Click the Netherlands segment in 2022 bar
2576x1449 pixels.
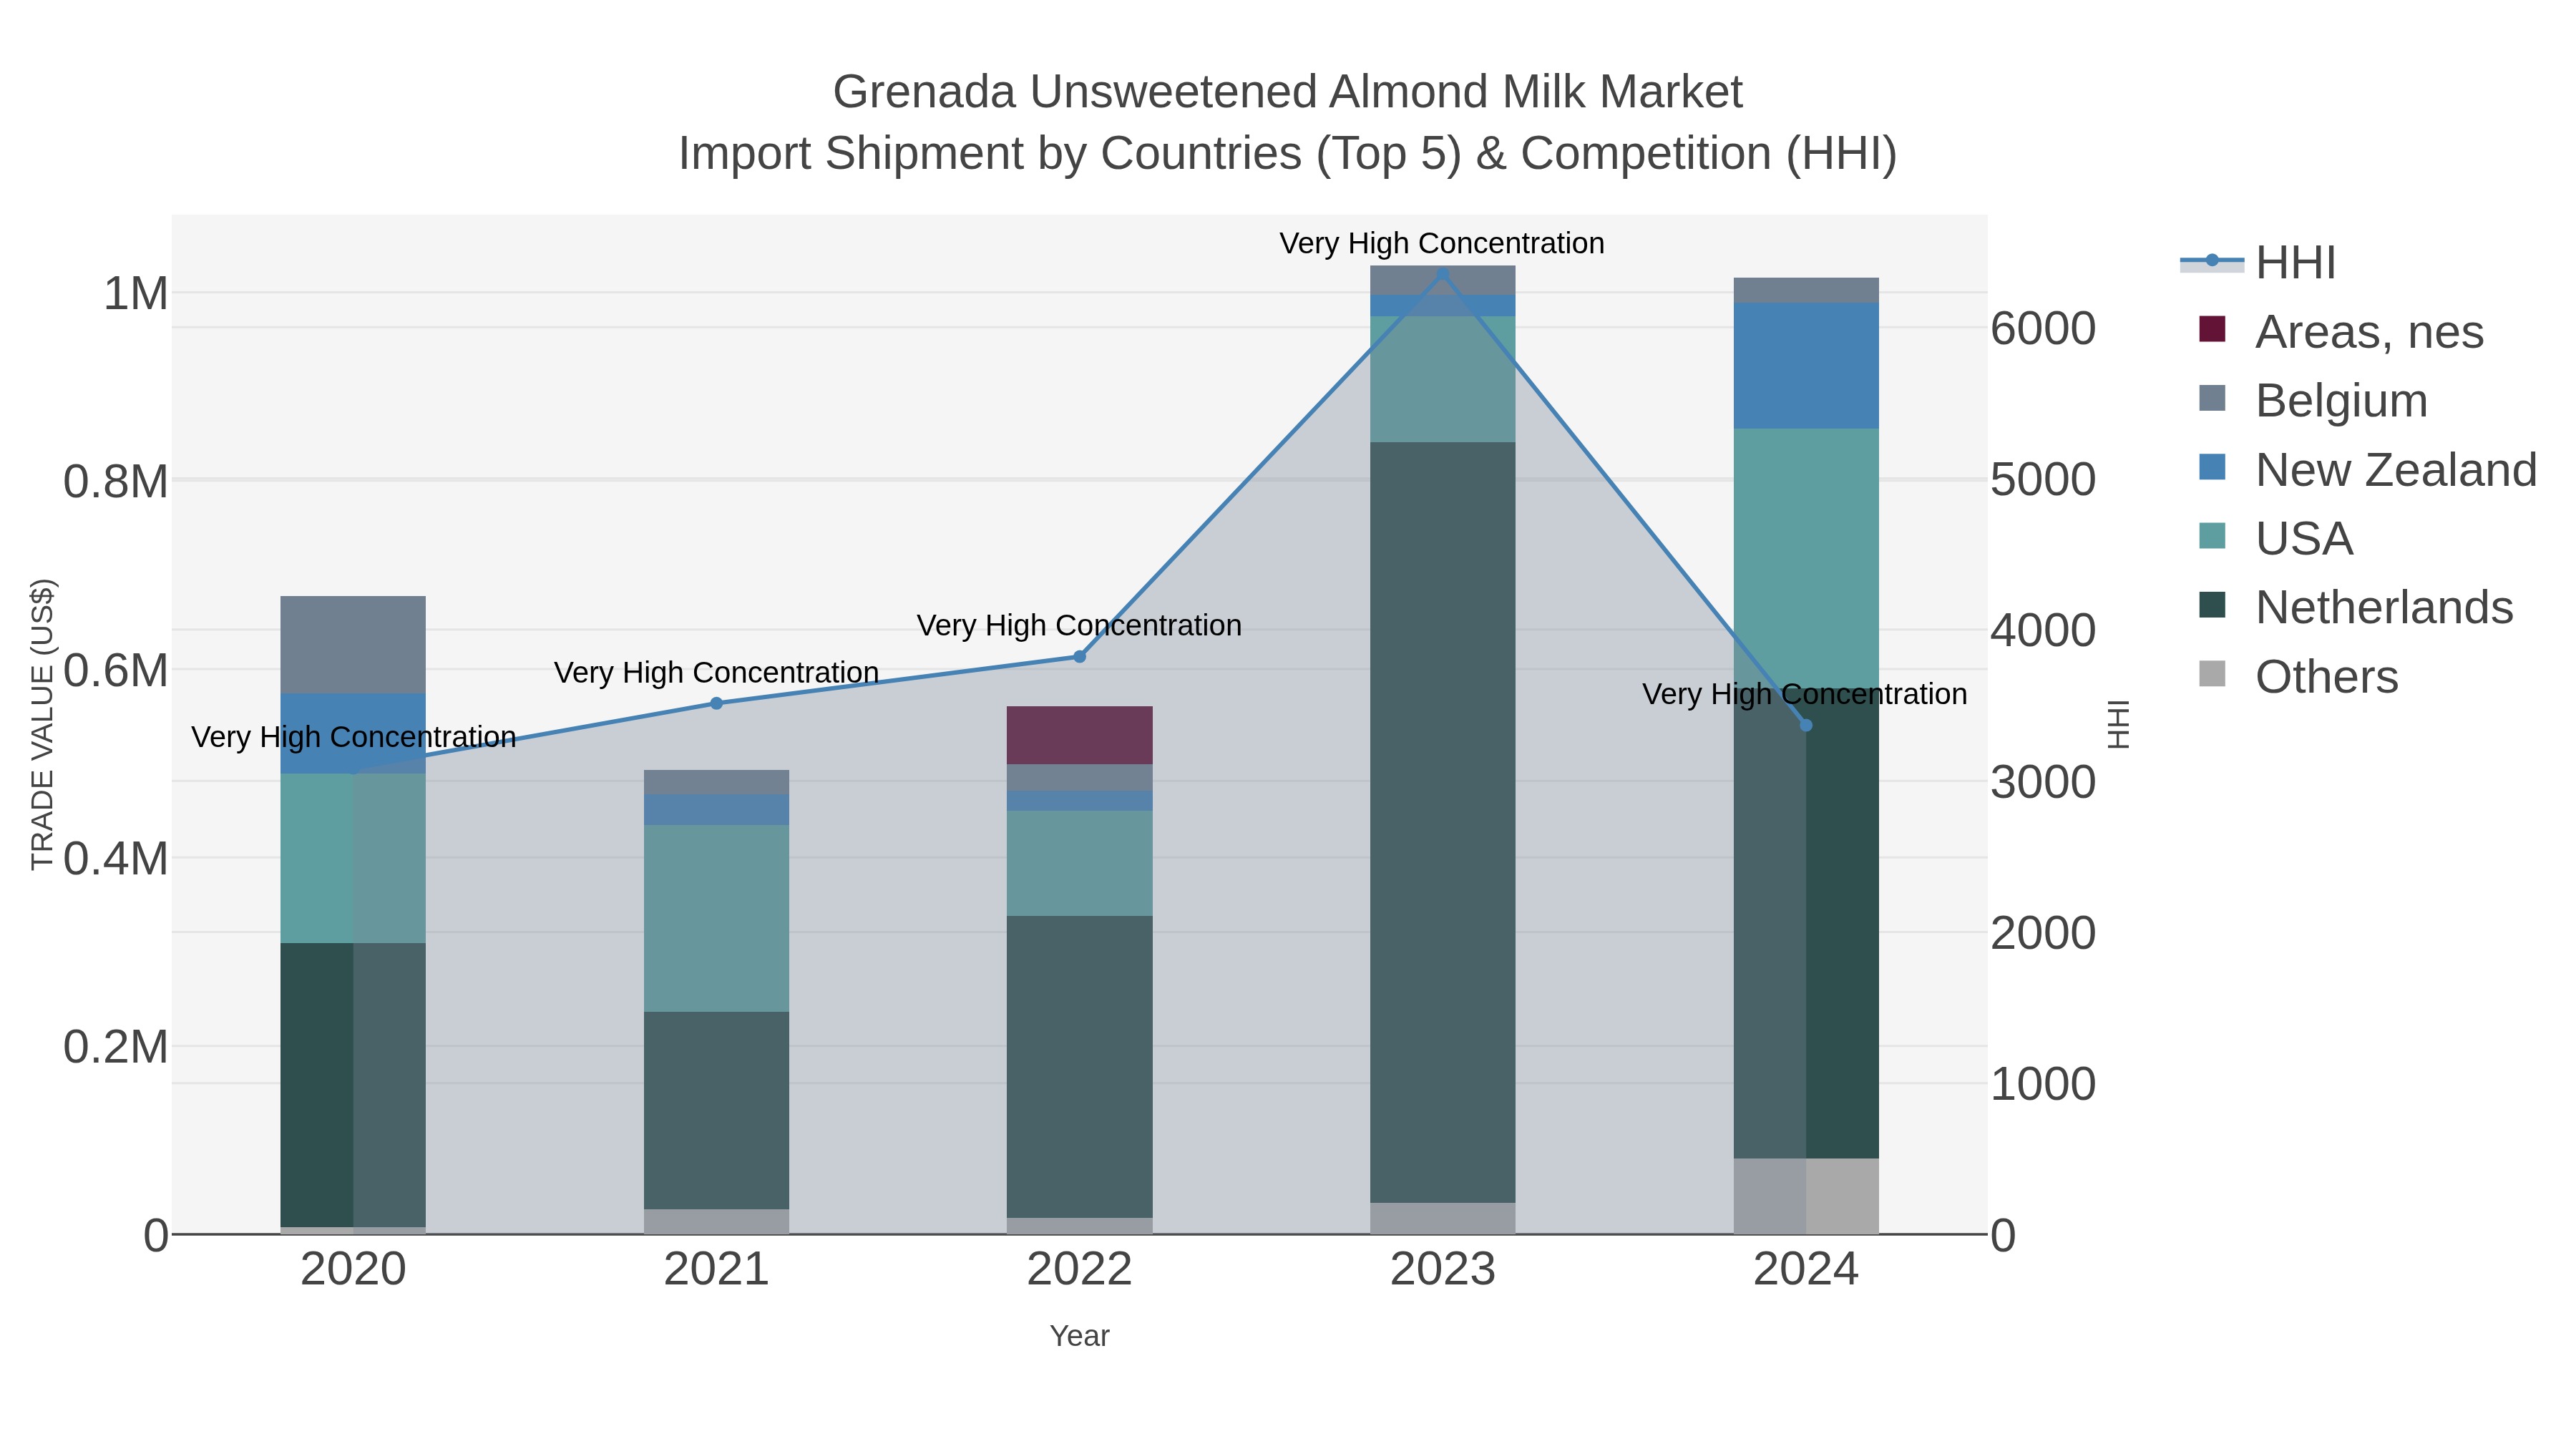point(1079,1067)
